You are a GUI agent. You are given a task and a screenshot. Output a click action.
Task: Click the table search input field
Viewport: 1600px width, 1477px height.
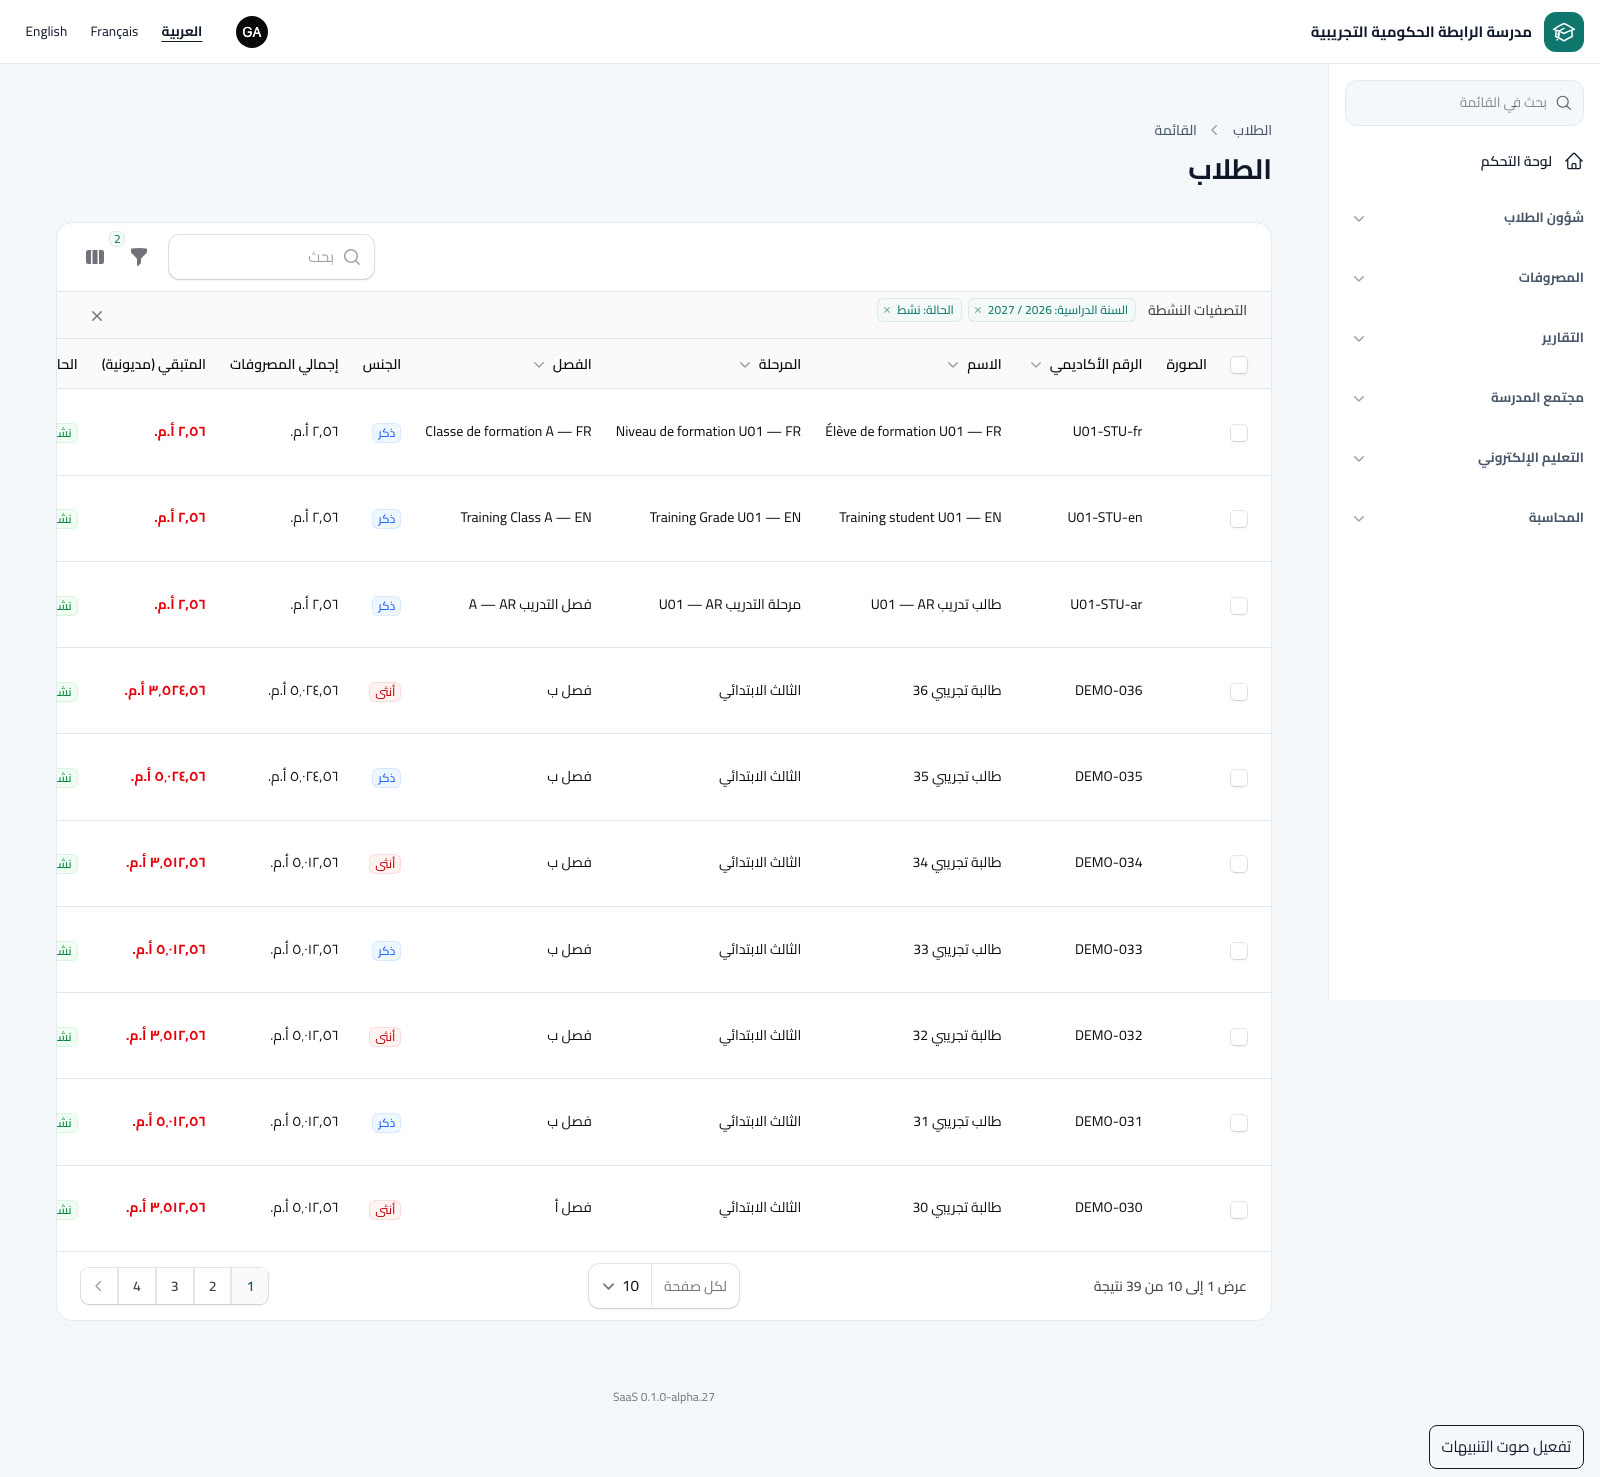pyautogui.click(x=271, y=257)
